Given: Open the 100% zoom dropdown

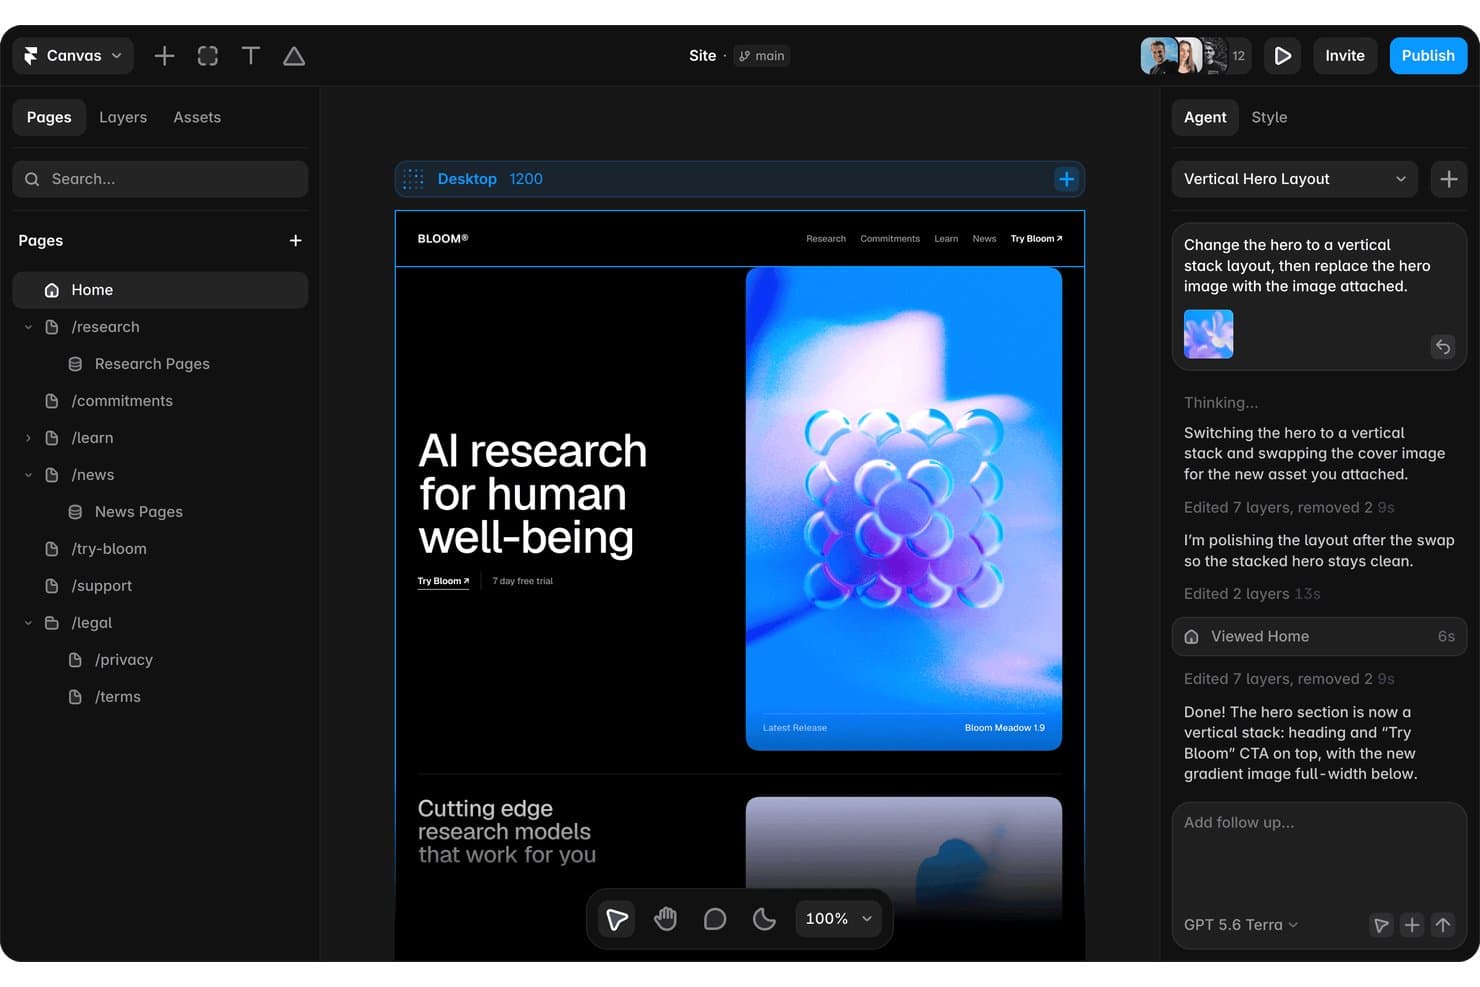Looking at the screenshot, I should pyautogui.click(x=838, y=918).
